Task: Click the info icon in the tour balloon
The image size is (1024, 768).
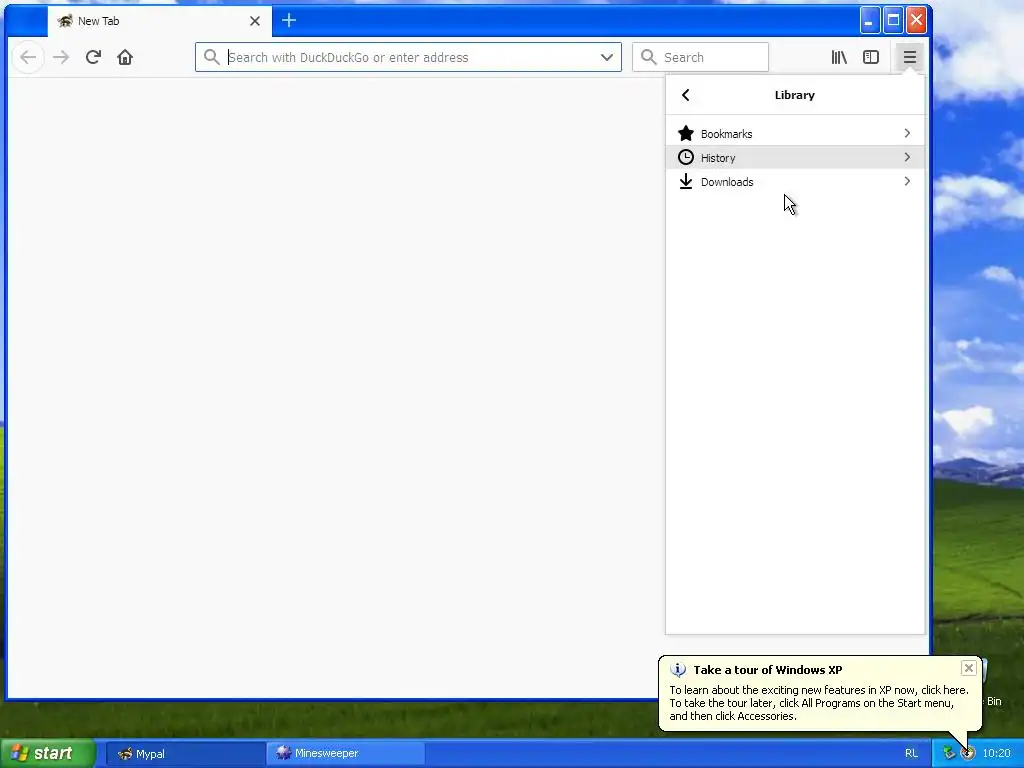Action: point(678,670)
